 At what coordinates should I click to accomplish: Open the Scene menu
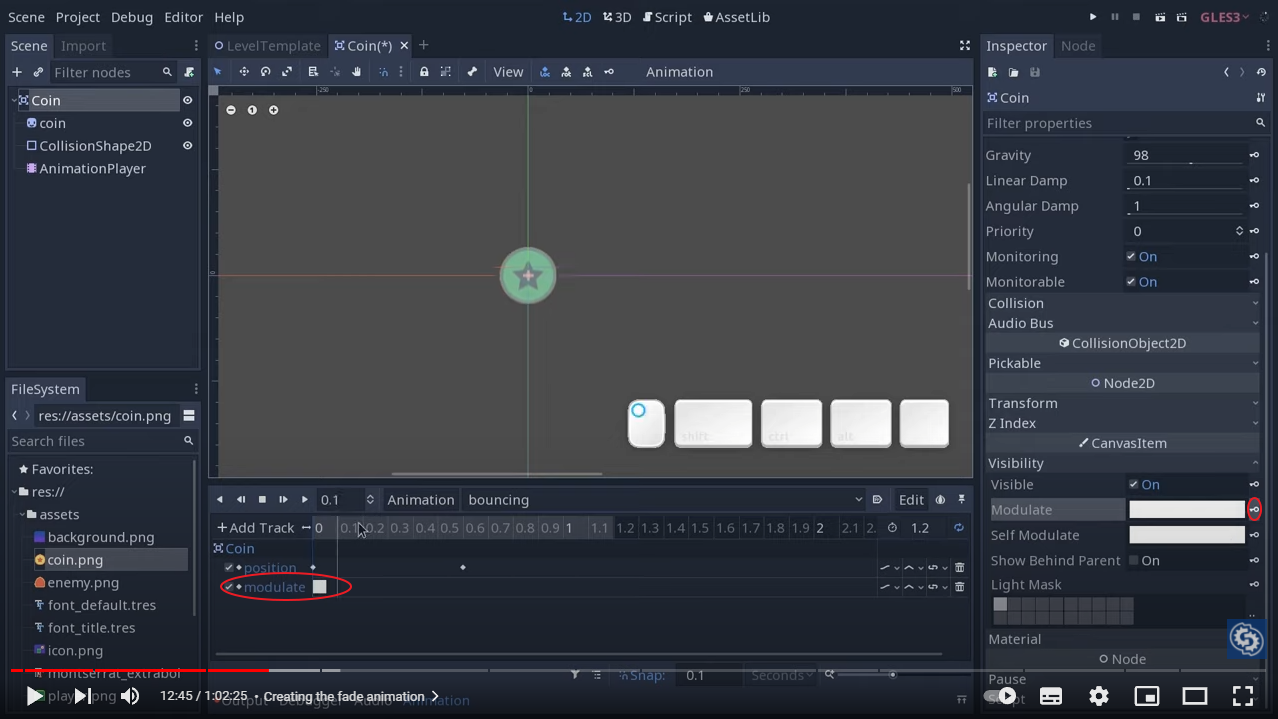pyautogui.click(x=27, y=17)
